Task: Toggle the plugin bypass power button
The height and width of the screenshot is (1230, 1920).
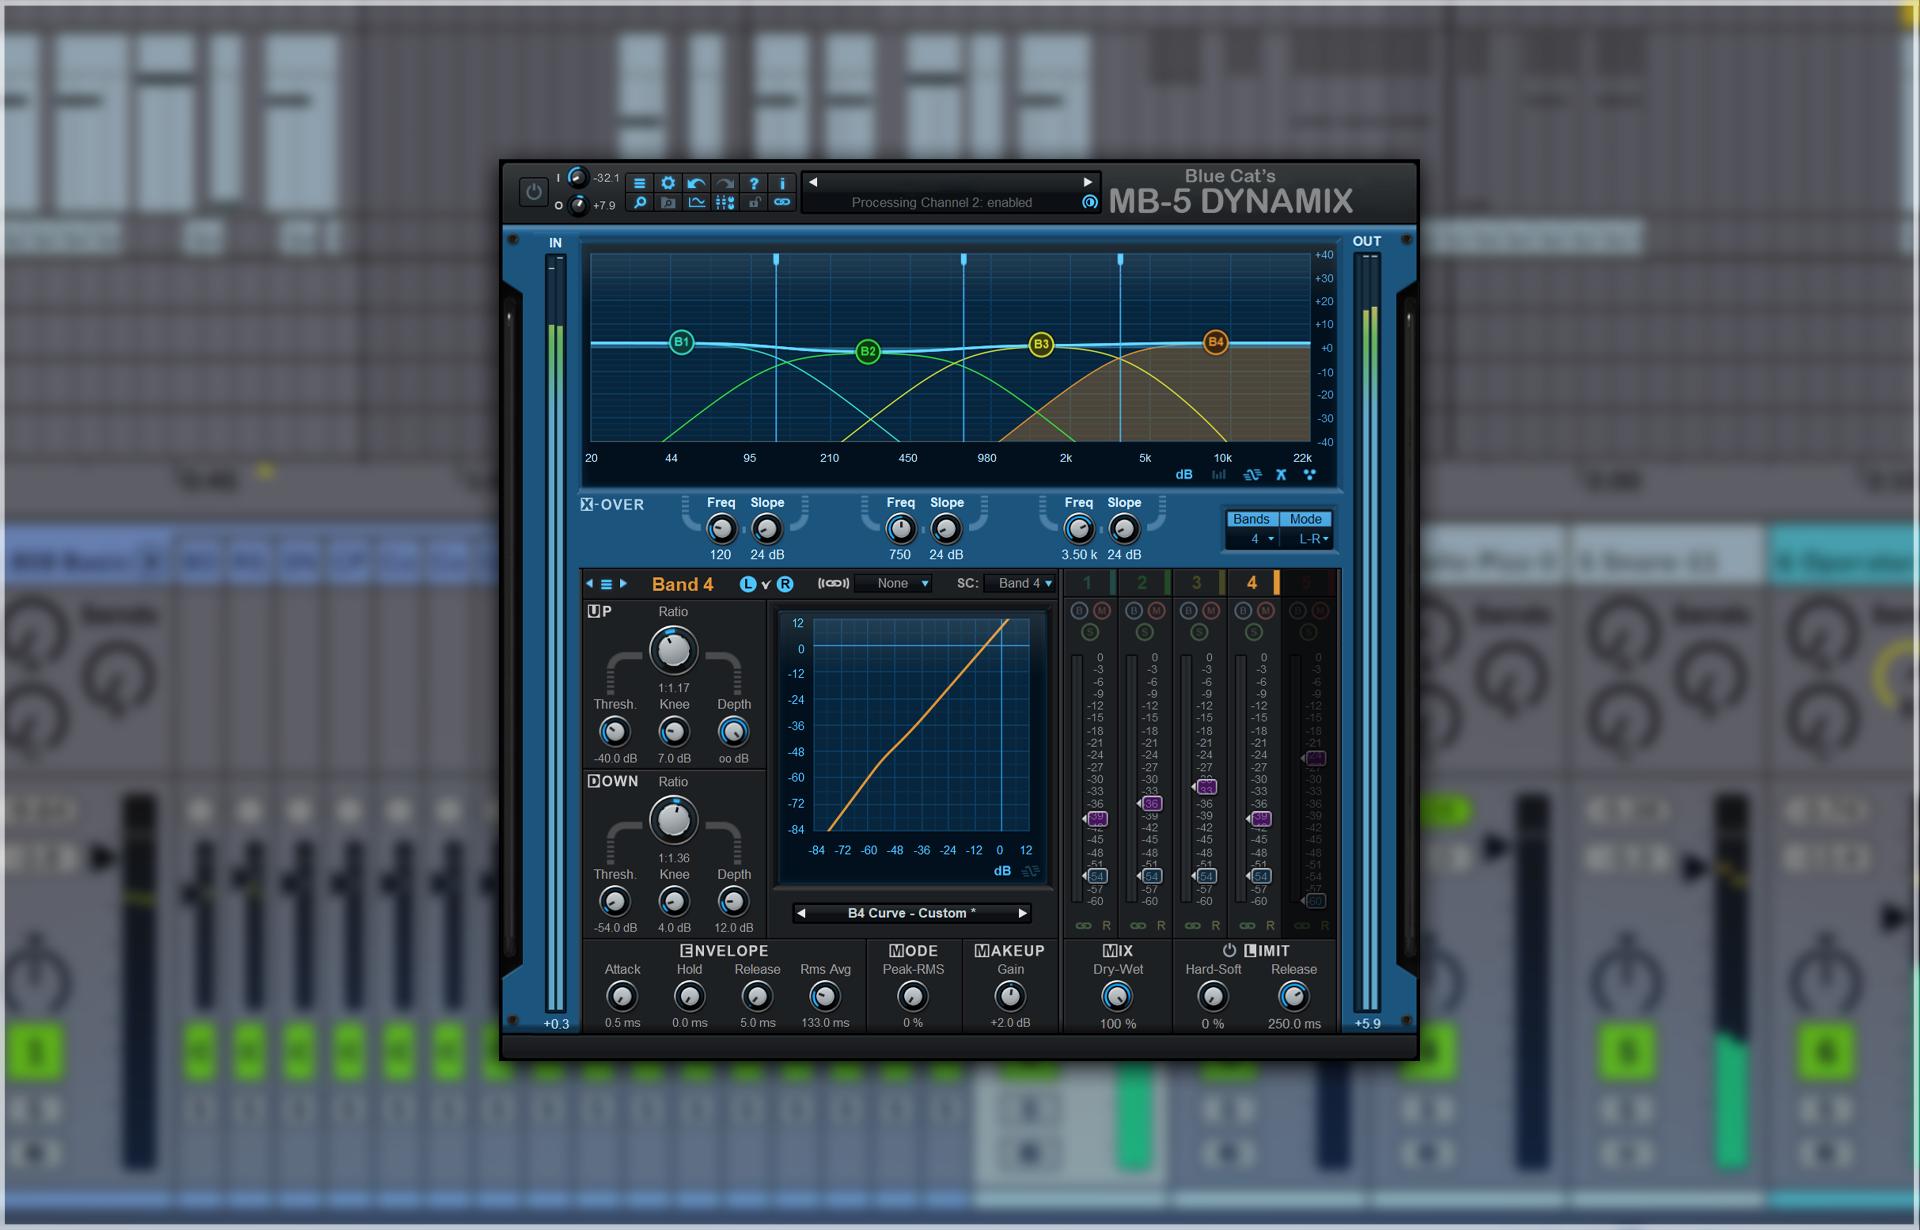Action: click(x=533, y=191)
